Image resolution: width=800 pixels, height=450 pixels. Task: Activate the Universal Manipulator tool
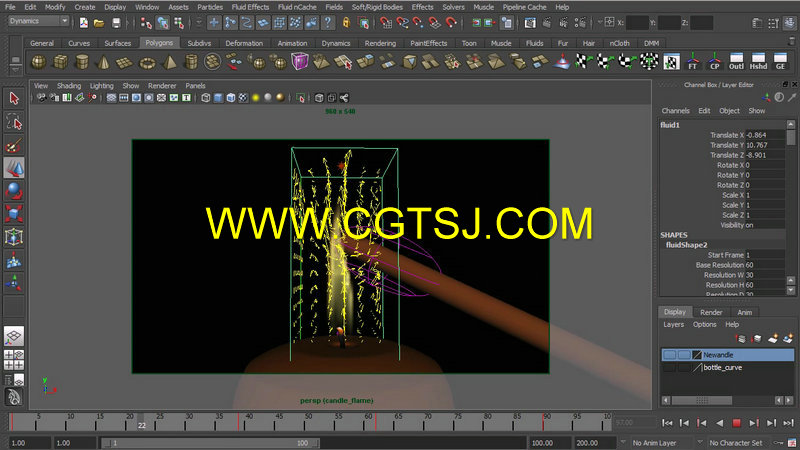point(14,237)
